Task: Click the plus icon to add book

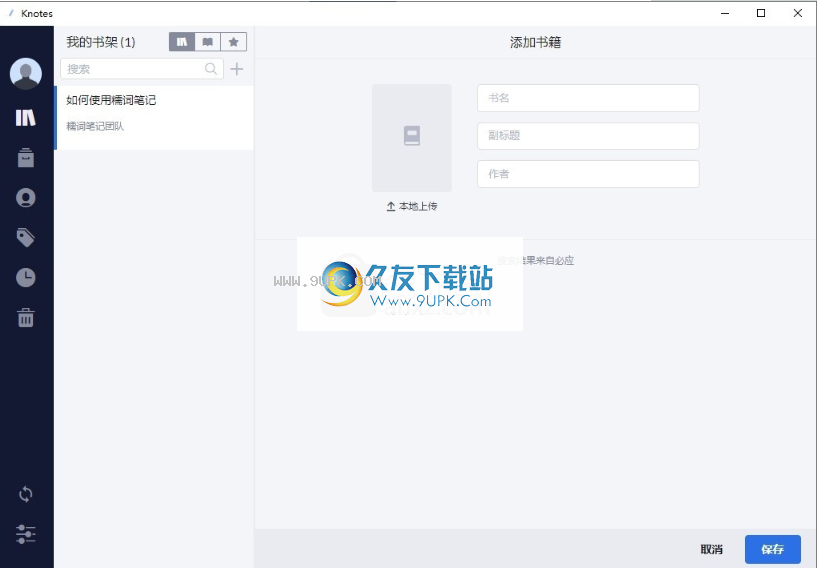Action: (237, 69)
